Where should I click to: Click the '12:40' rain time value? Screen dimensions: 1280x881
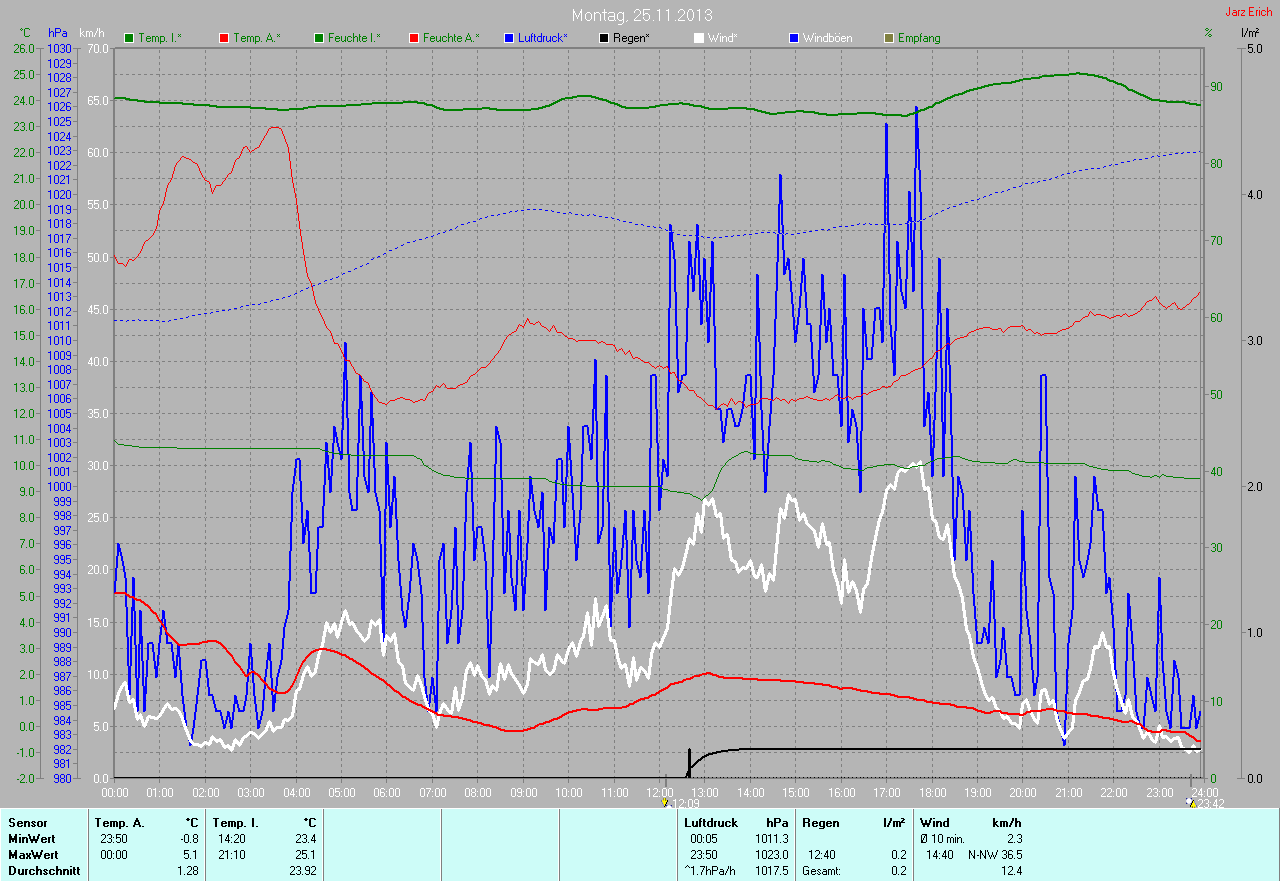coord(822,855)
